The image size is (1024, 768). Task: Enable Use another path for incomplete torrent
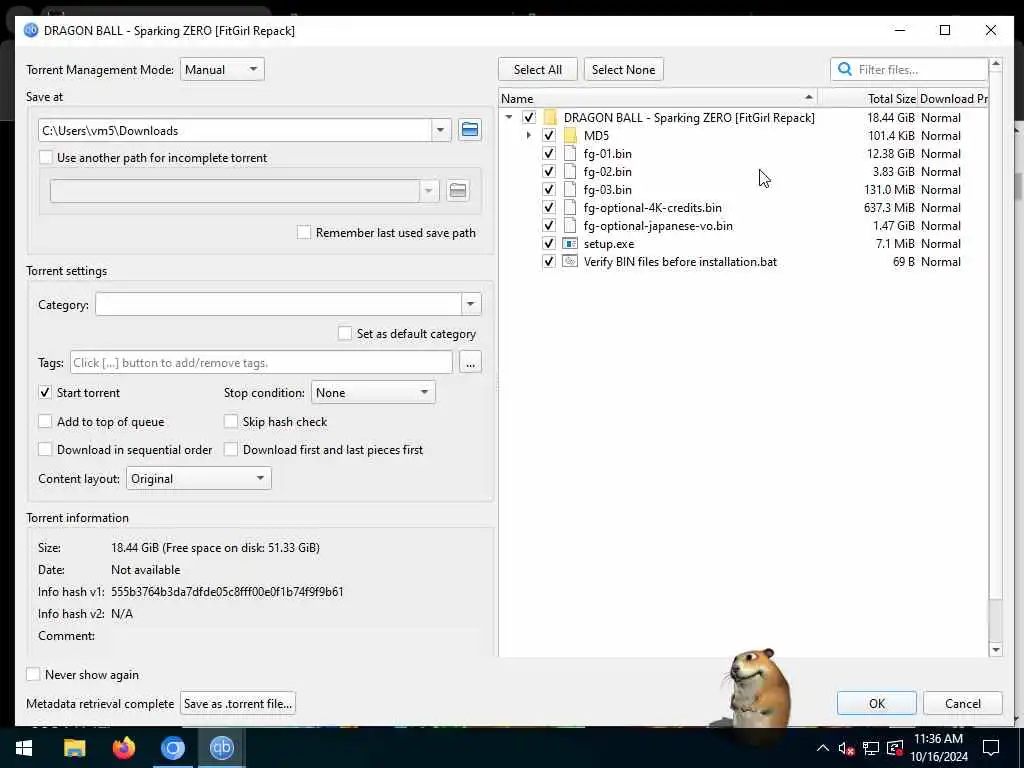pyautogui.click(x=46, y=157)
